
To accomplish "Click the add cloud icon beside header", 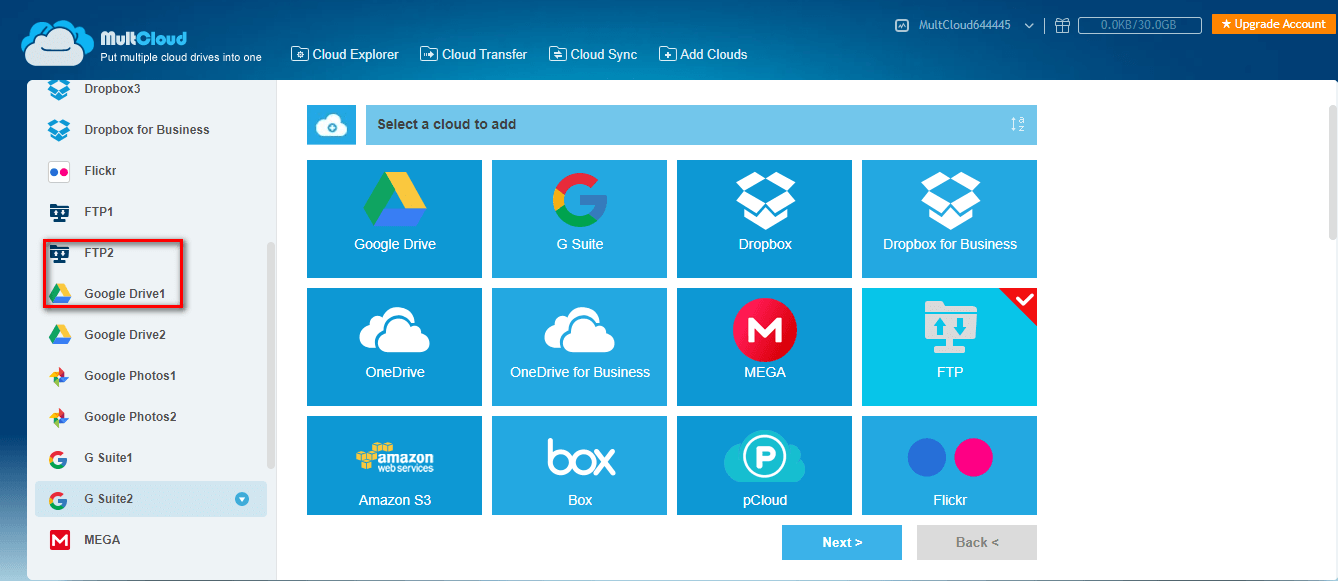I will [331, 125].
